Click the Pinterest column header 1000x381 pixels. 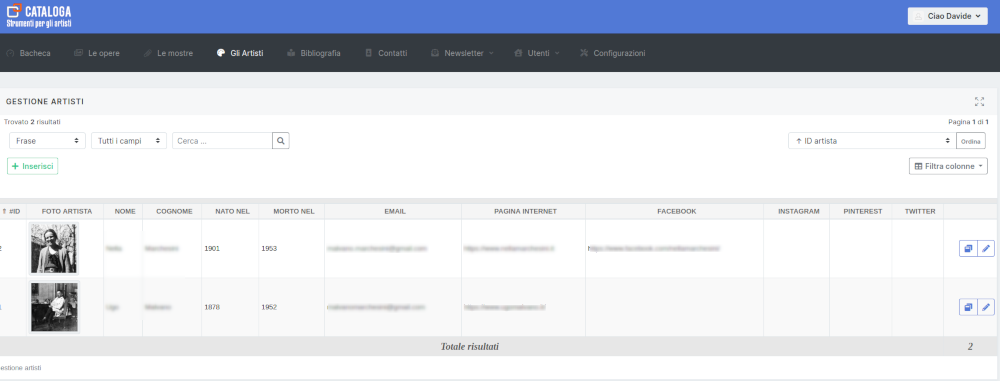(x=862, y=211)
